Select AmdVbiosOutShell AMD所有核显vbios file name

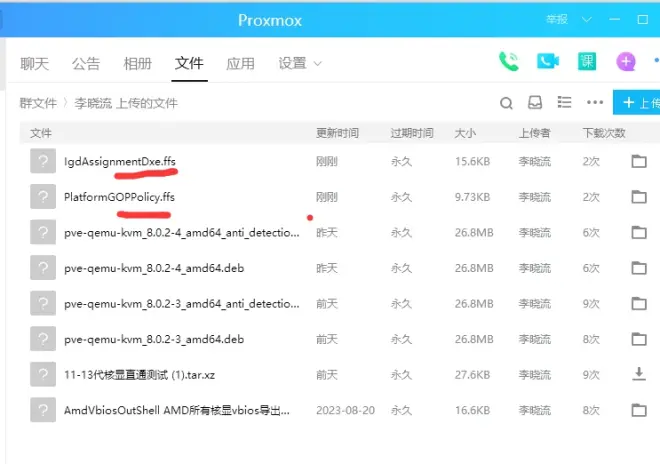[x=177, y=410]
